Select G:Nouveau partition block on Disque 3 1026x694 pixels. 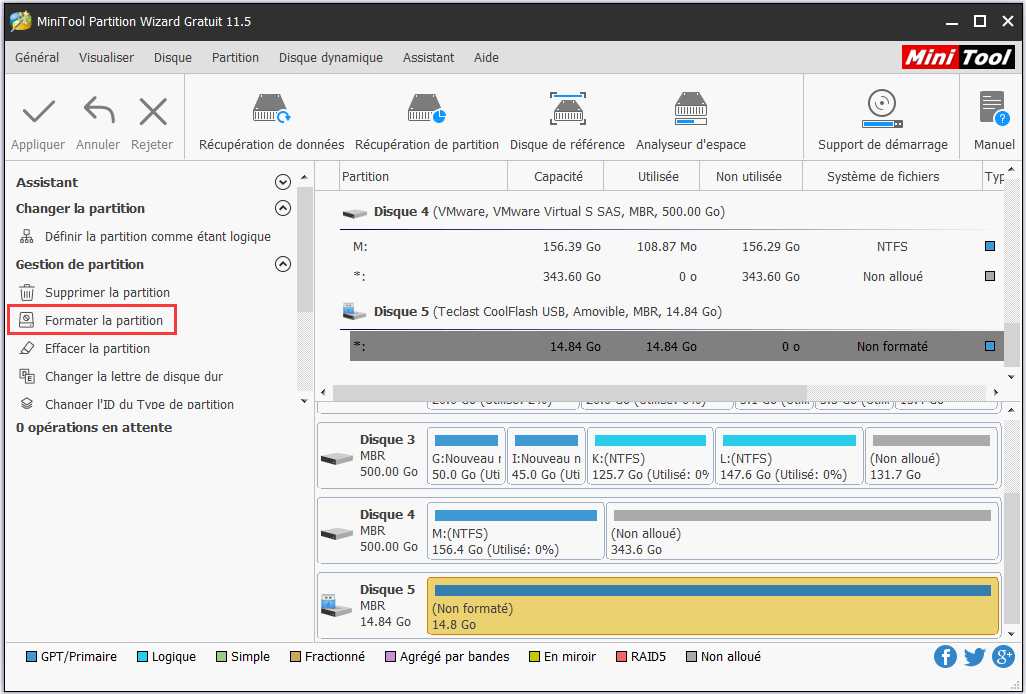pyautogui.click(x=467, y=457)
